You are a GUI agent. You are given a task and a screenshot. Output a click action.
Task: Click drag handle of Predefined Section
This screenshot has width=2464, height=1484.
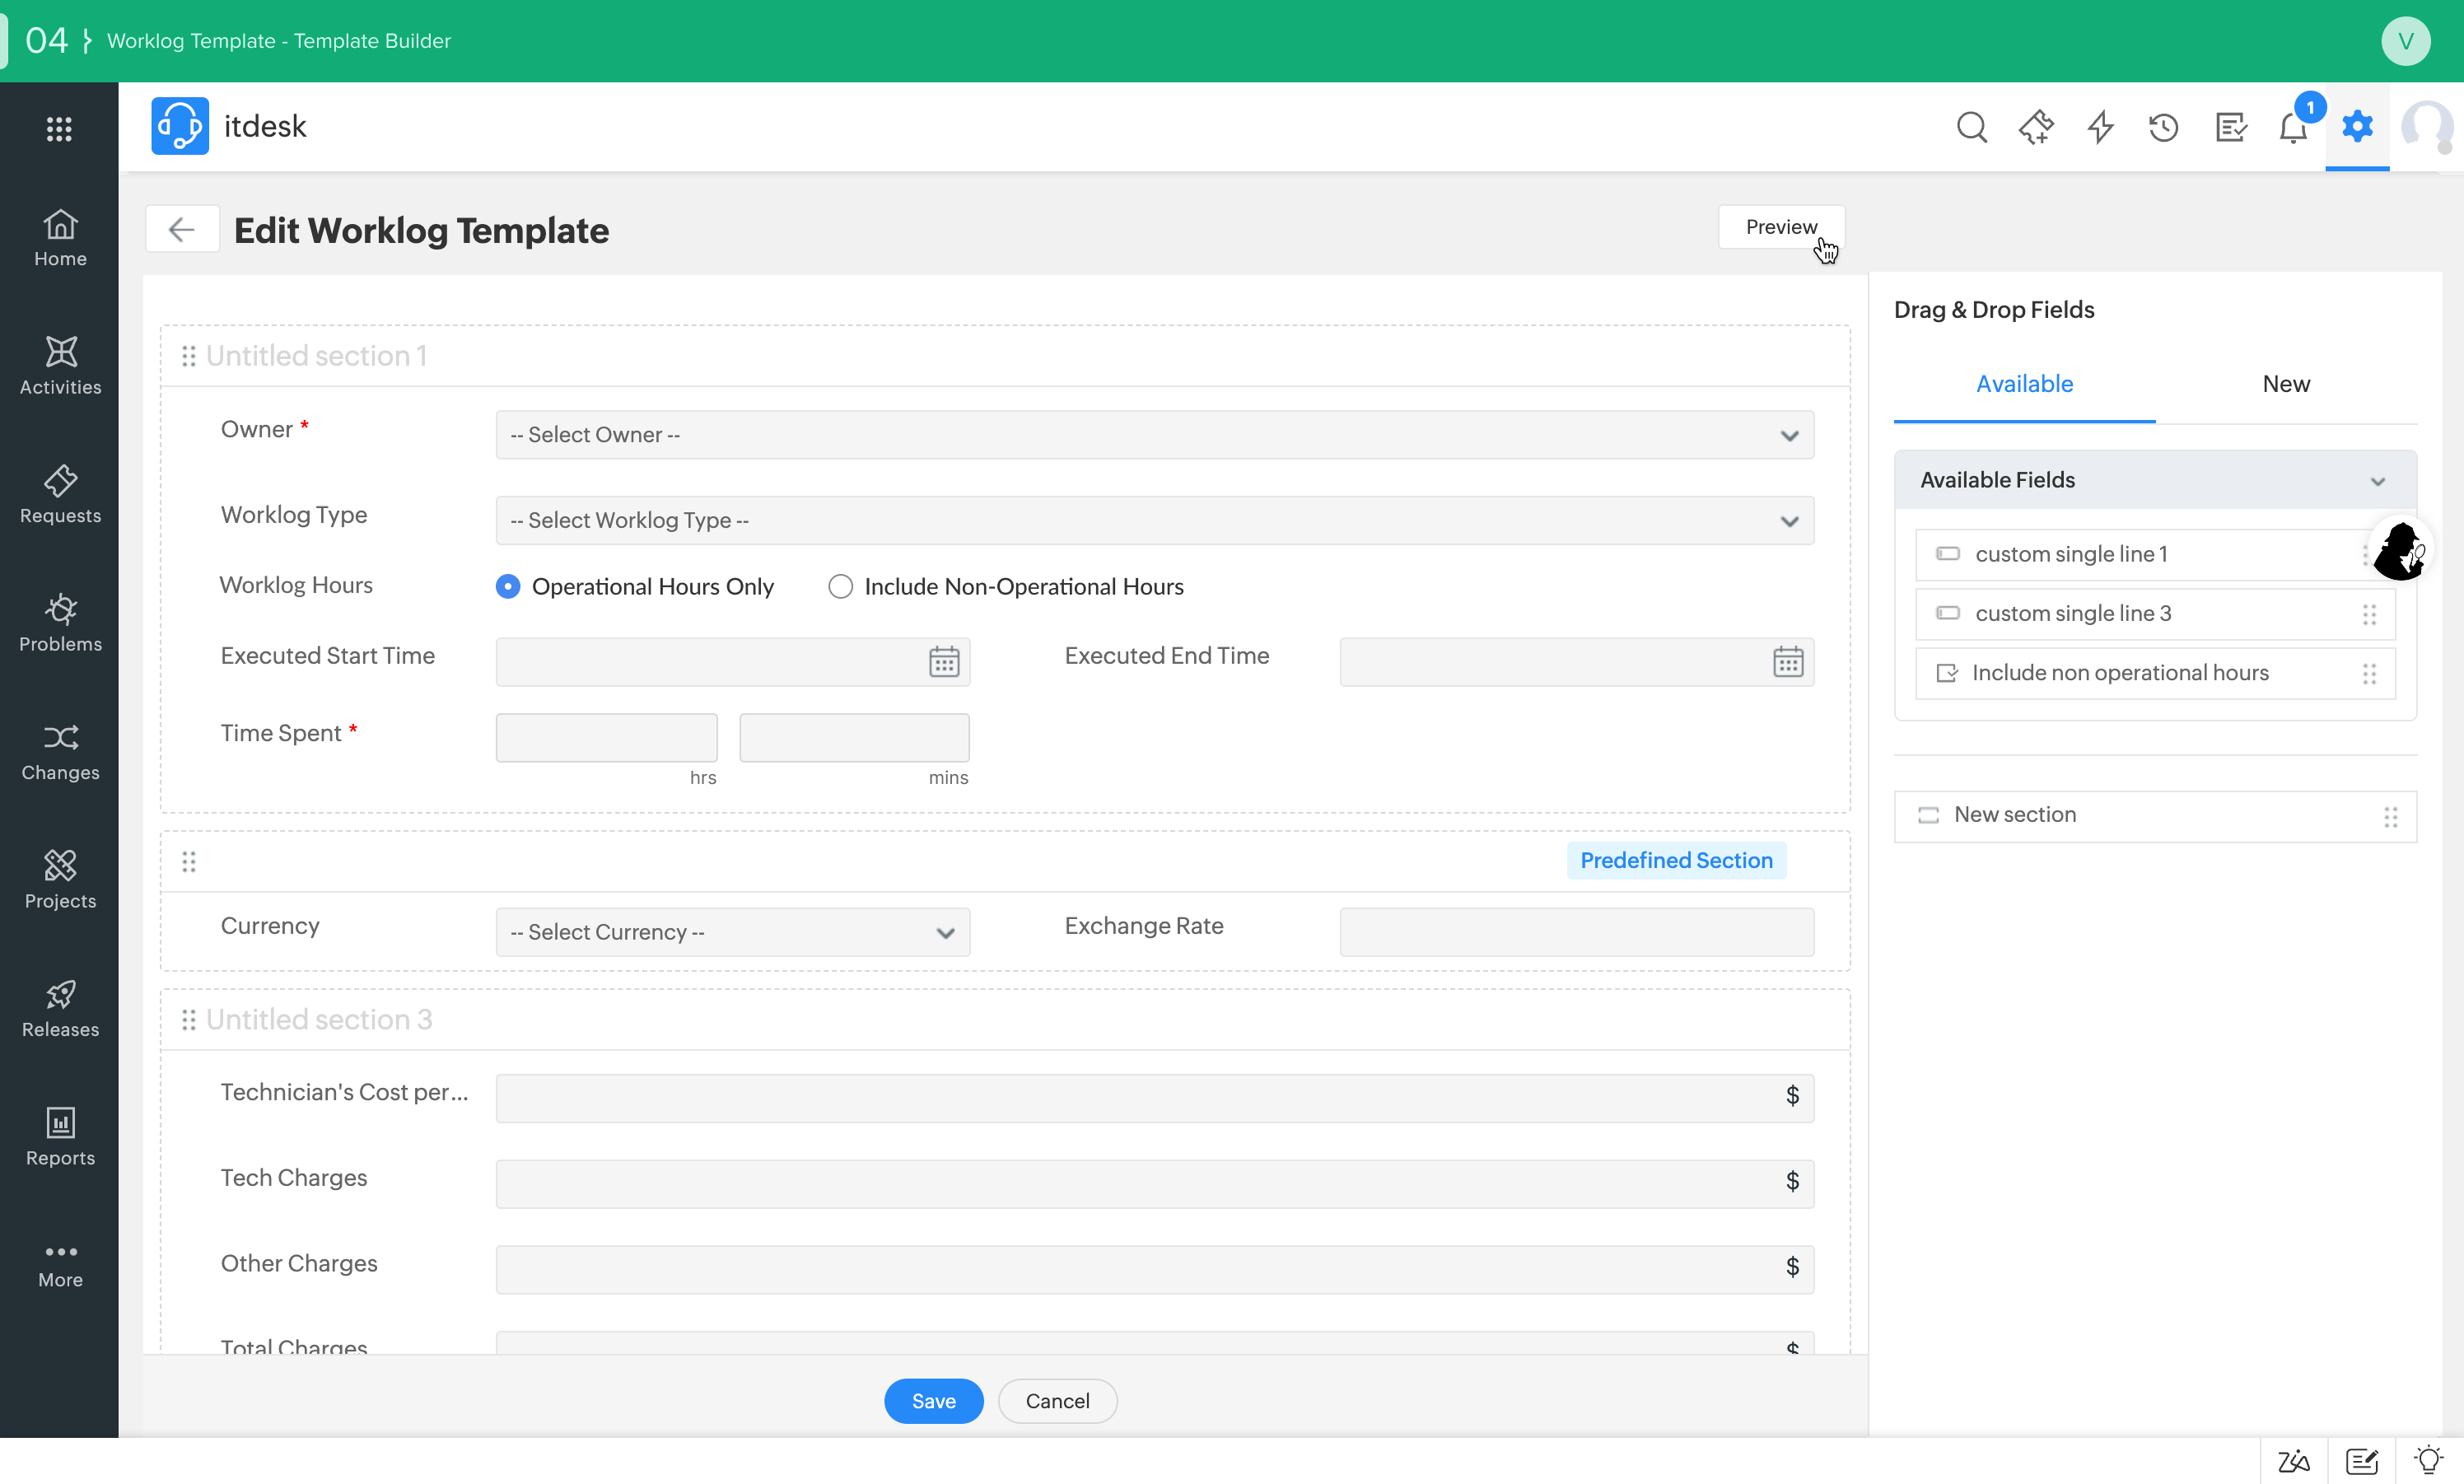coord(188,861)
